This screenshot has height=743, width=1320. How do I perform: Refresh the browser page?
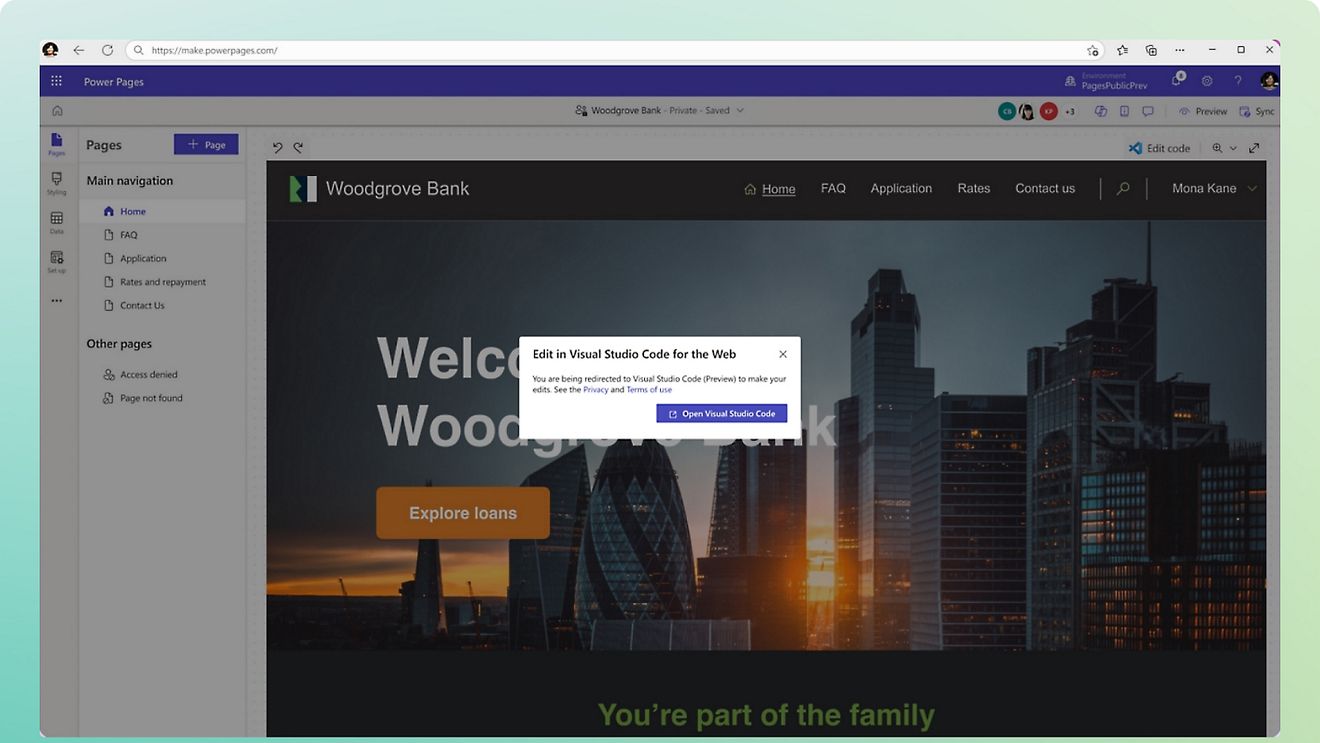pyautogui.click(x=107, y=50)
